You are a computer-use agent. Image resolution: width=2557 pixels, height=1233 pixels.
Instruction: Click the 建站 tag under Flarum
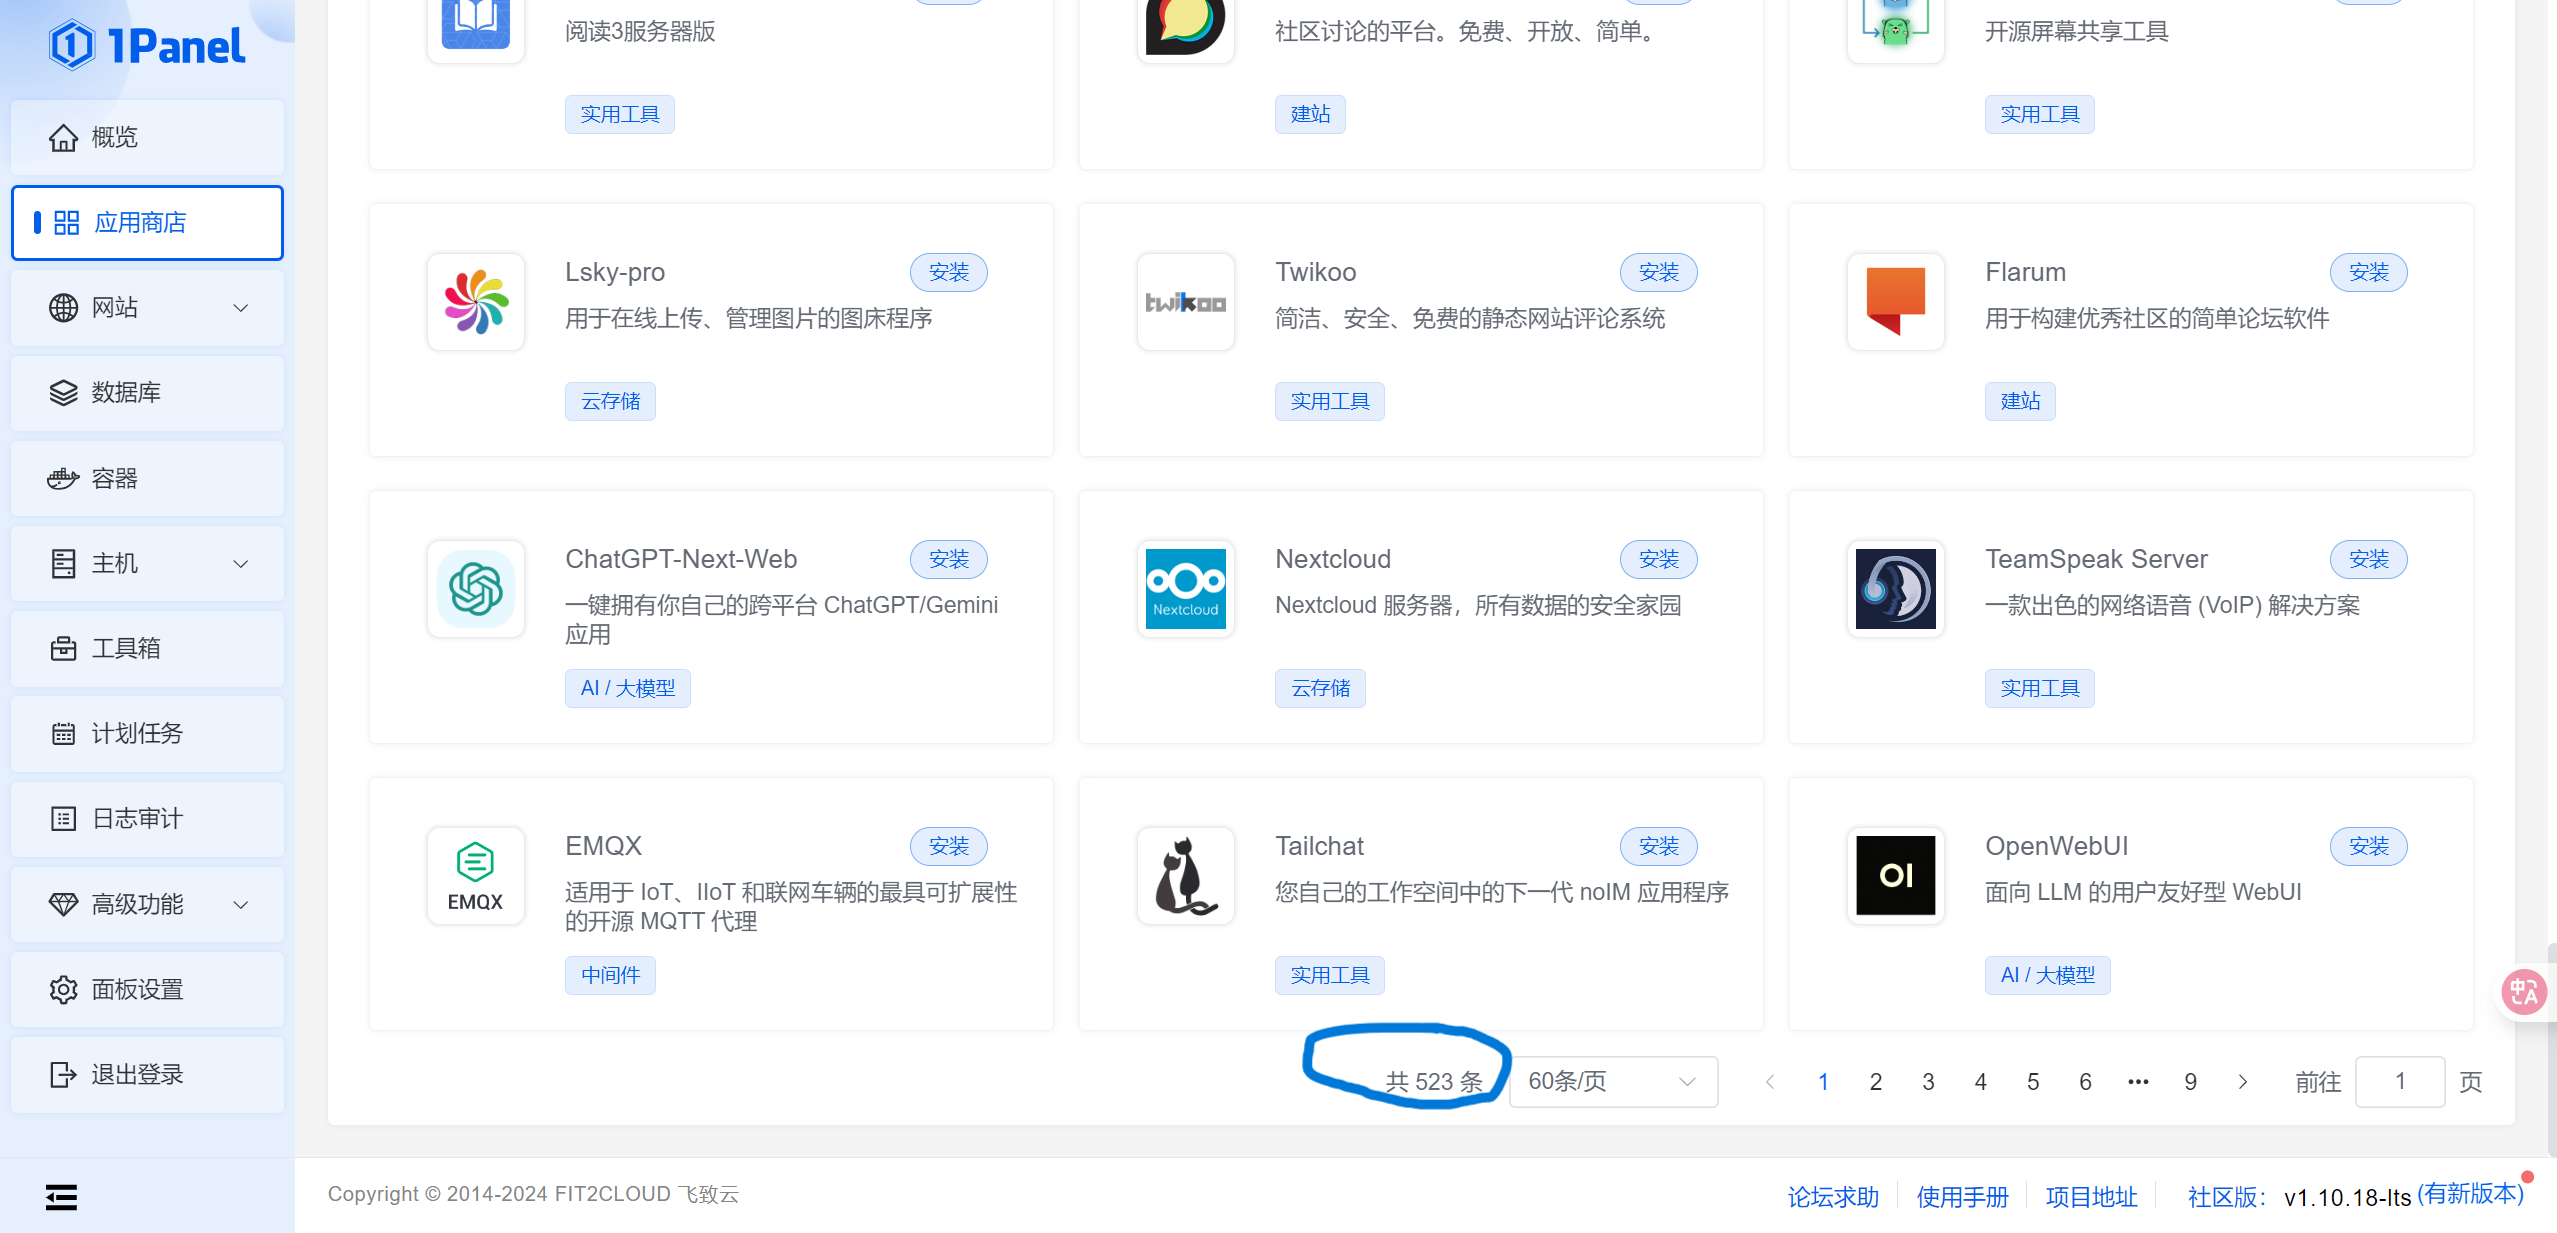coord(2020,401)
